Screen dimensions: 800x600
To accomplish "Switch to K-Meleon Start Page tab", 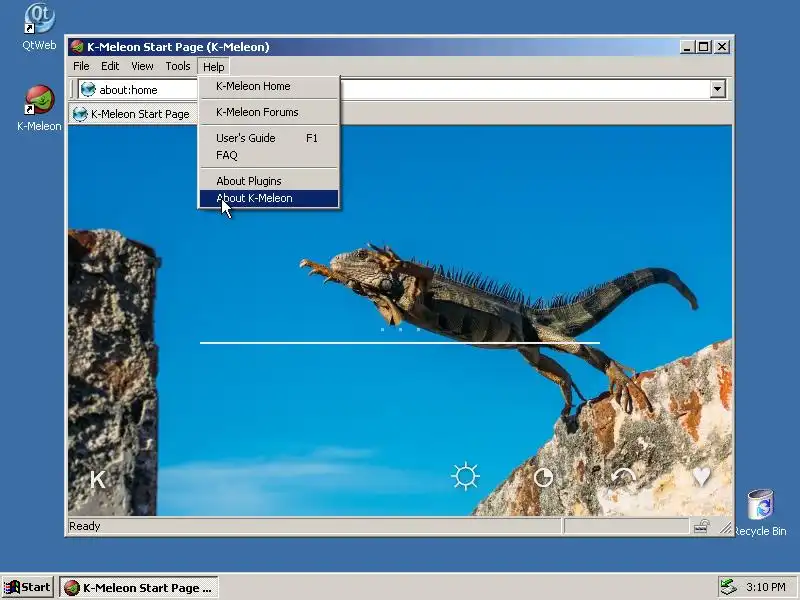I will (132, 114).
